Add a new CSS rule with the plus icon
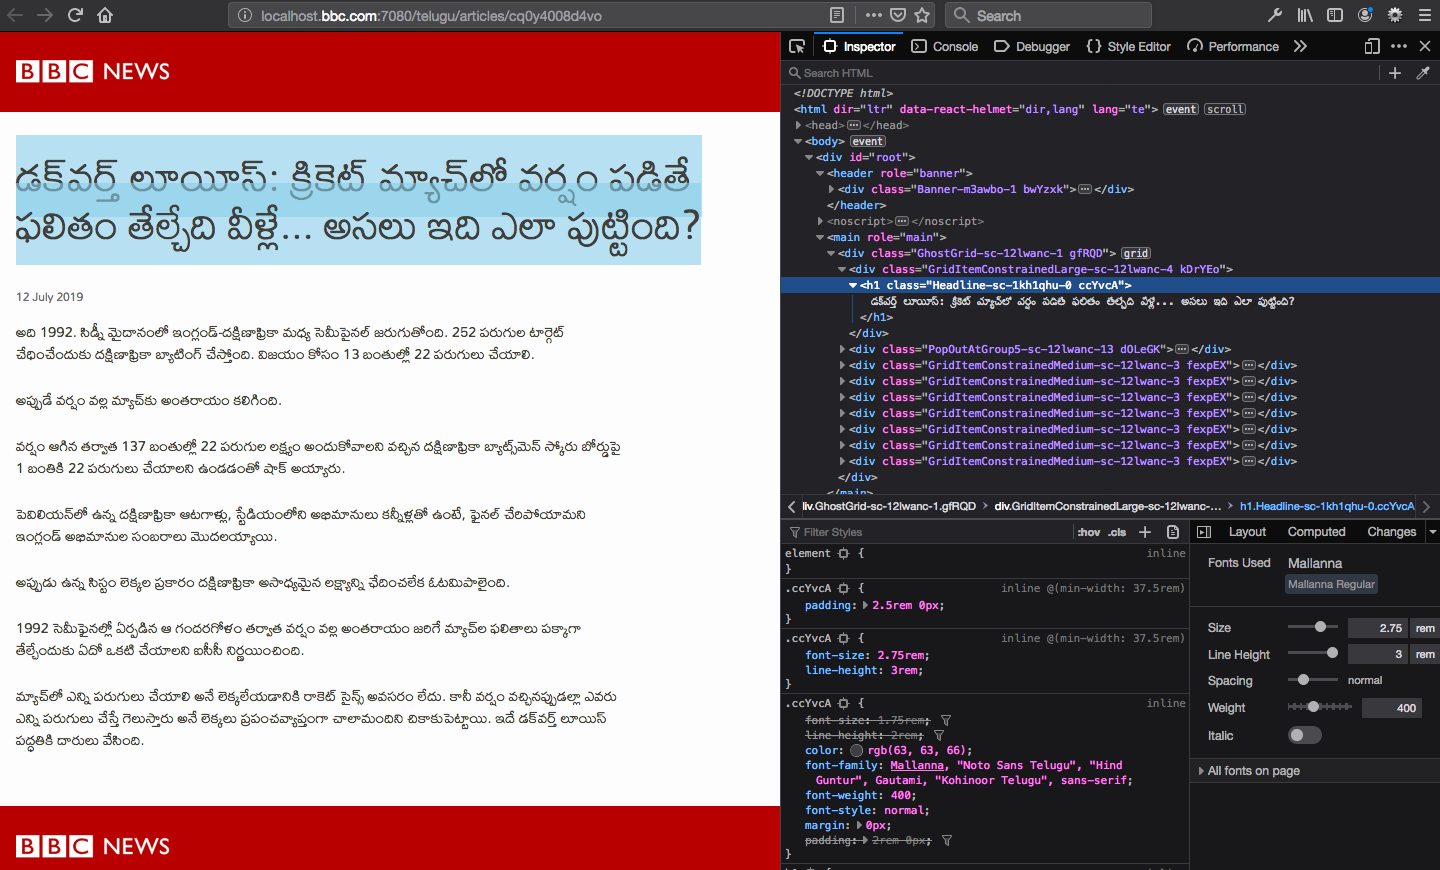 tap(1144, 532)
